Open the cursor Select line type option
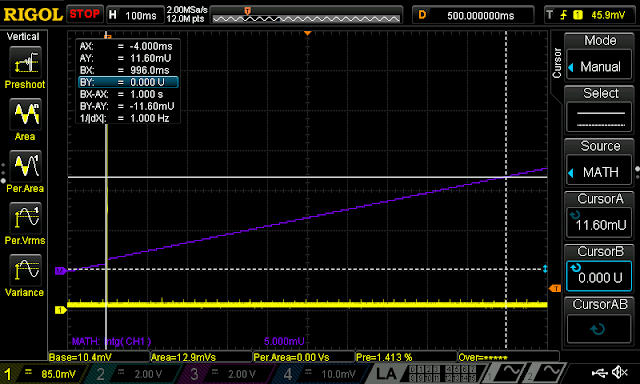The width and height of the screenshot is (640, 384). (x=599, y=118)
